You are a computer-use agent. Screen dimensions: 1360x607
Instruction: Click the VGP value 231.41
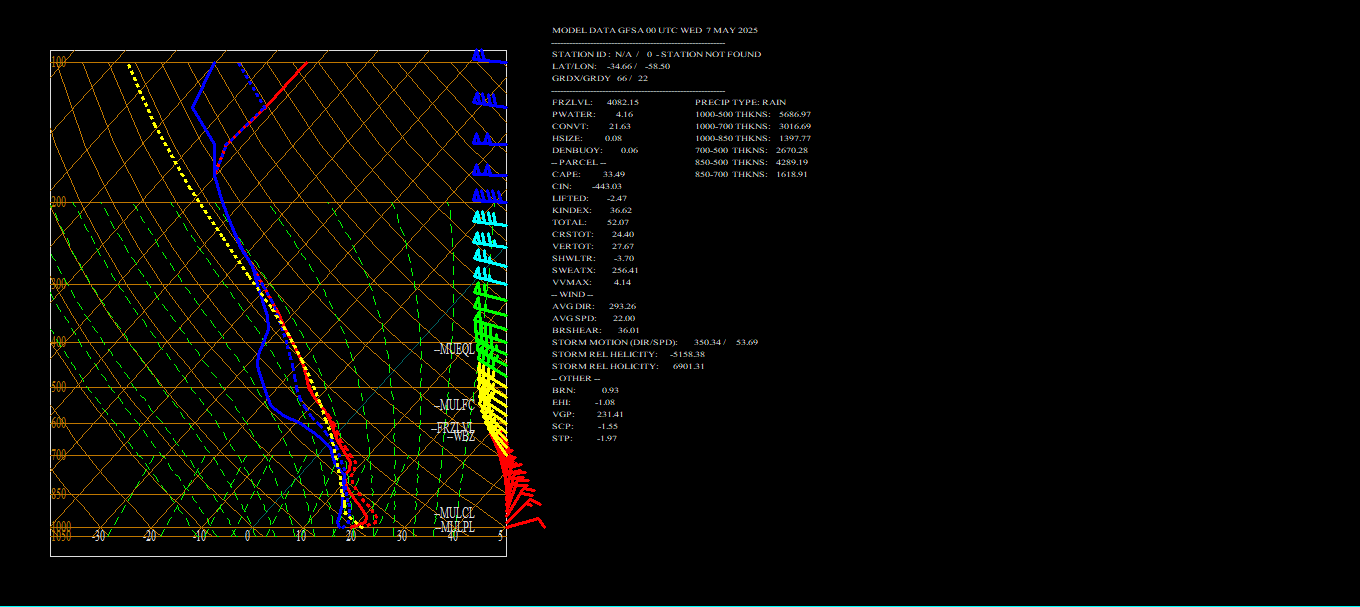click(x=610, y=414)
